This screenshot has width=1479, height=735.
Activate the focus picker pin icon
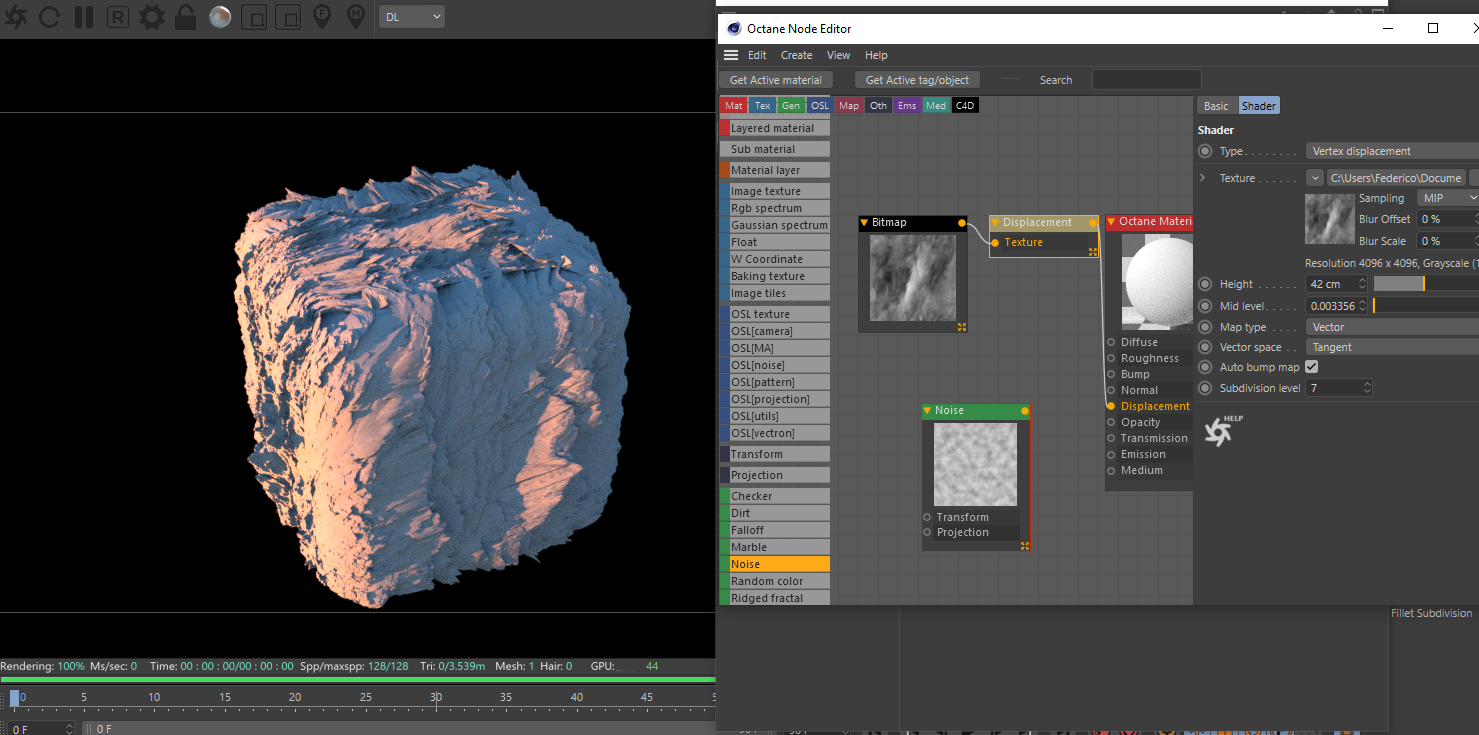coord(322,17)
